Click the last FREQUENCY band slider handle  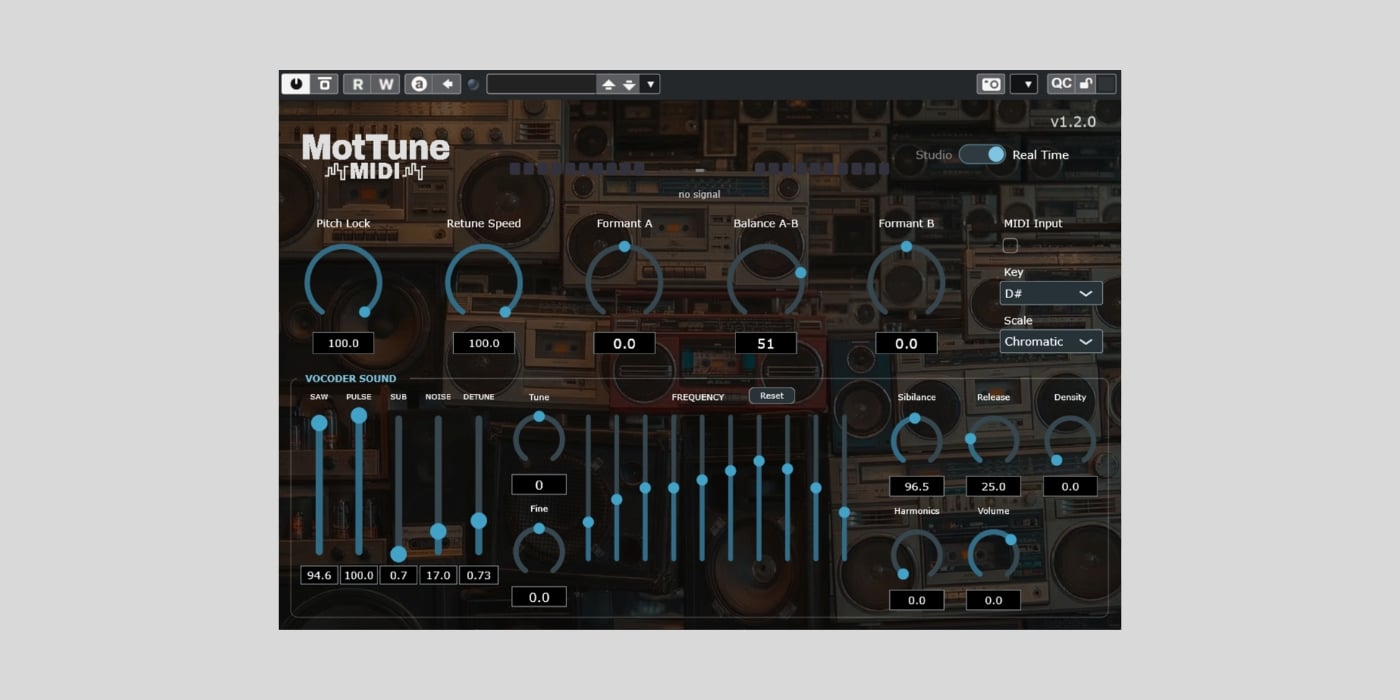click(x=844, y=512)
